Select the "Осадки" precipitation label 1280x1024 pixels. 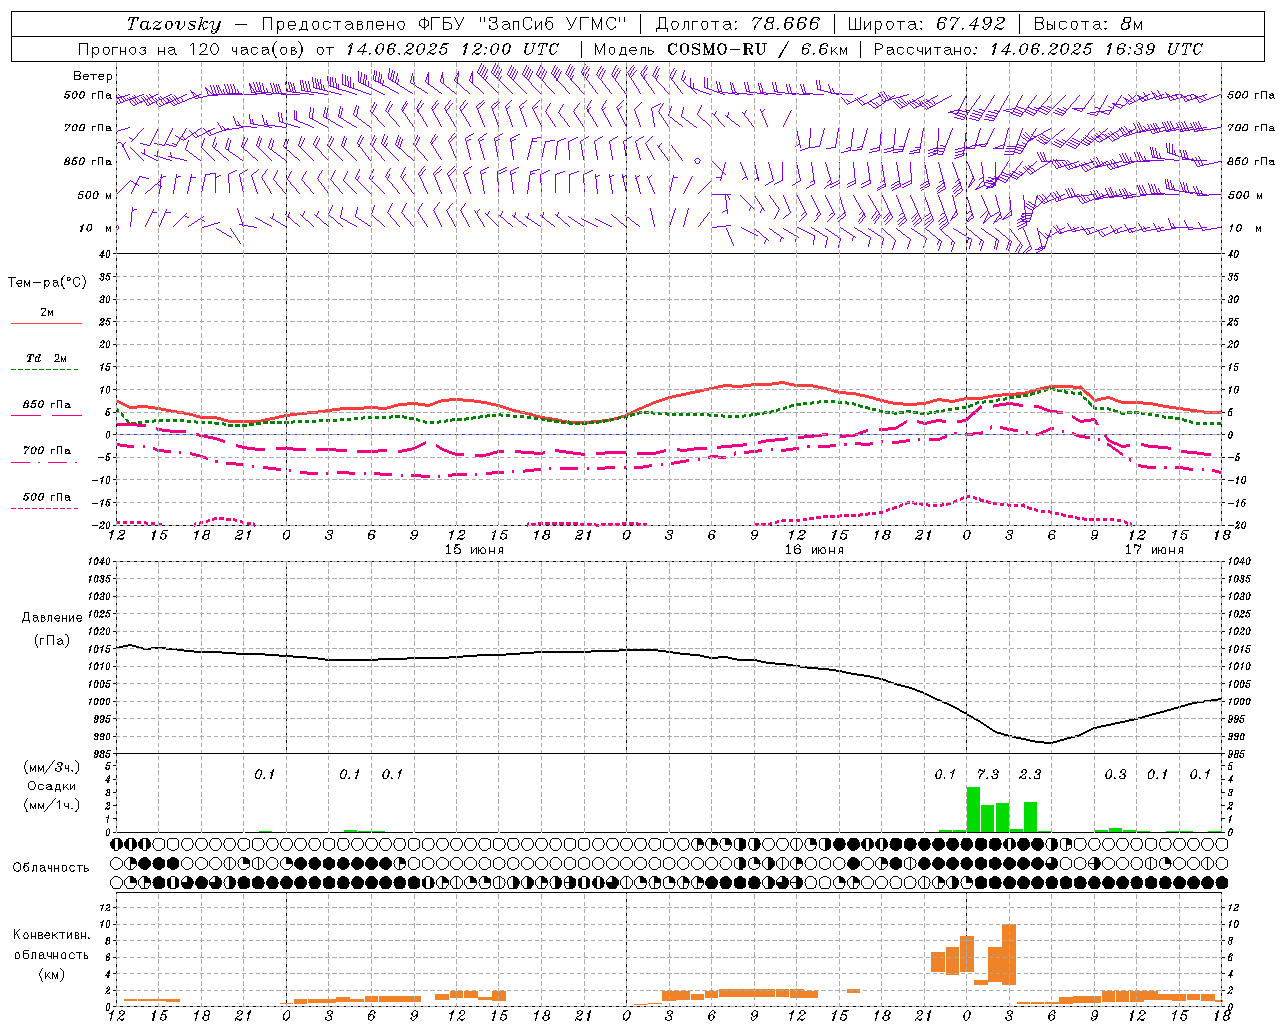[51, 786]
